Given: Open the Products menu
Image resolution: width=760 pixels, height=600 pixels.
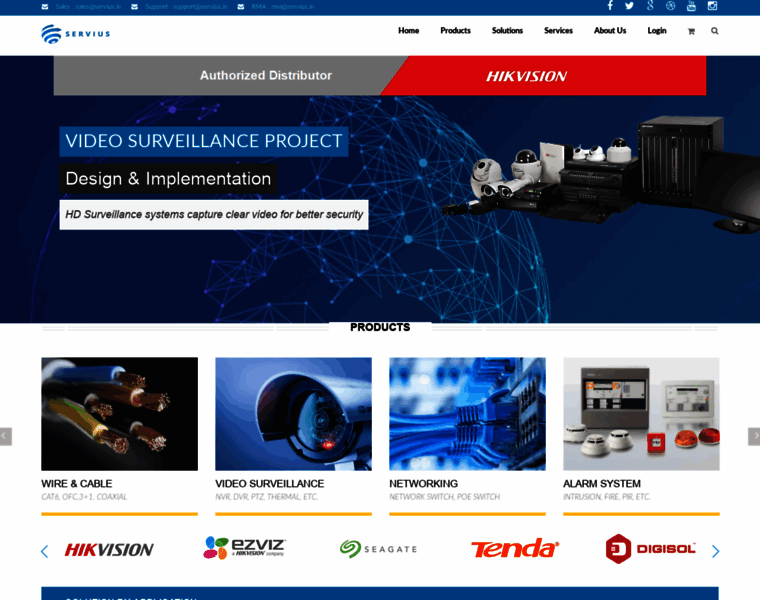Looking at the screenshot, I should 455,31.
